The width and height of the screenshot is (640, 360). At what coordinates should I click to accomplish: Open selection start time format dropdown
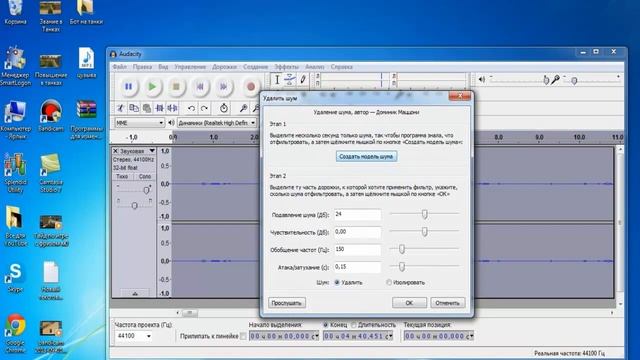[317, 336]
